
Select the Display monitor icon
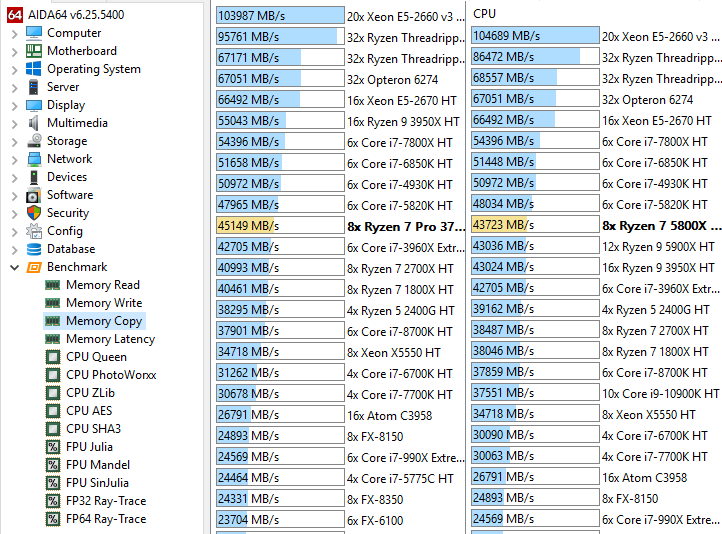click(x=34, y=105)
